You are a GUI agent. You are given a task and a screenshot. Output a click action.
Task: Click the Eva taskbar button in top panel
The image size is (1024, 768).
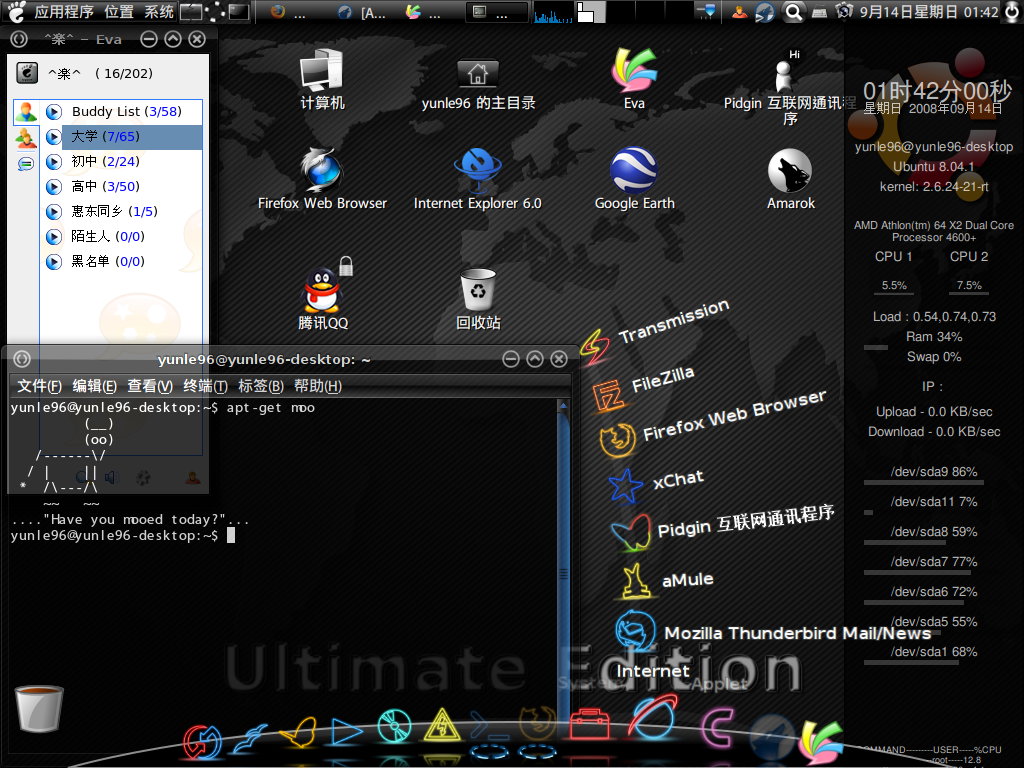click(x=431, y=12)
